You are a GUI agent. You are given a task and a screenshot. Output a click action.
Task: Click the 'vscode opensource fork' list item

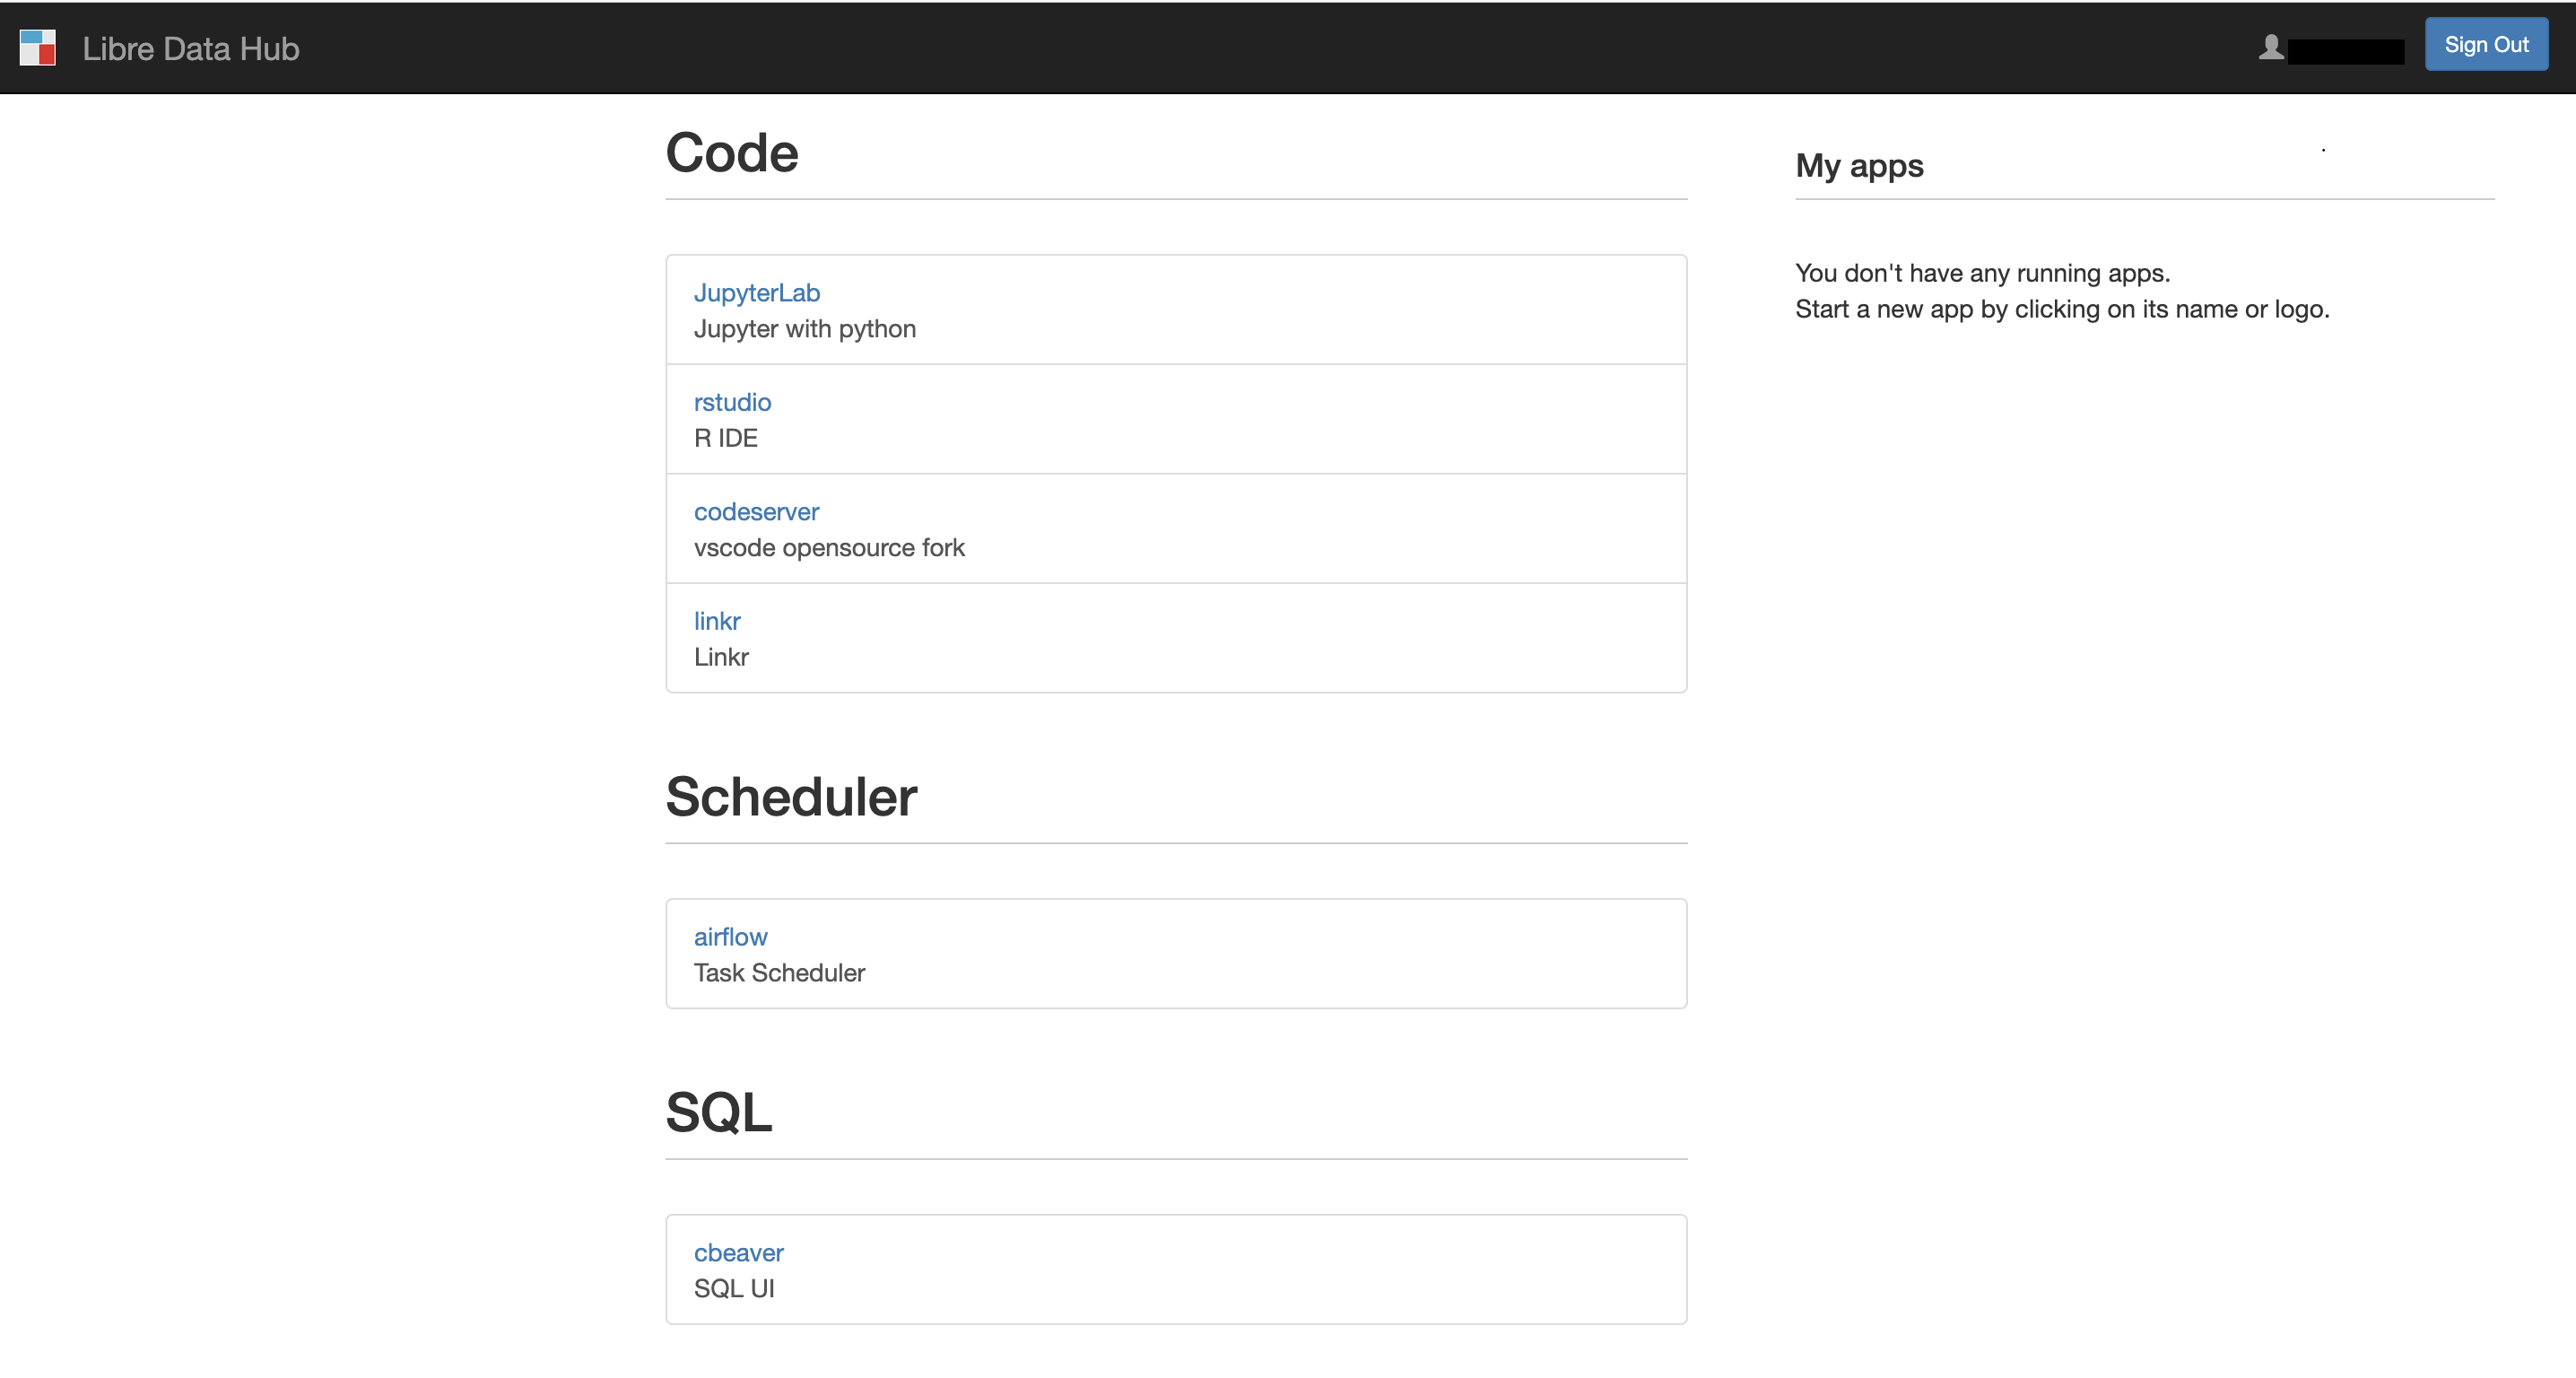point(829,548)
